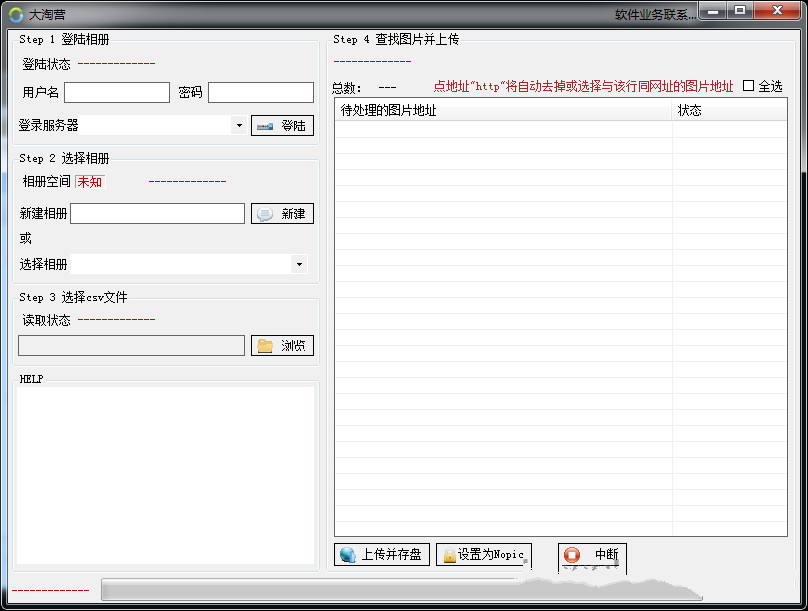Close the 大淘营 window
808x611 pixels.
778,10
